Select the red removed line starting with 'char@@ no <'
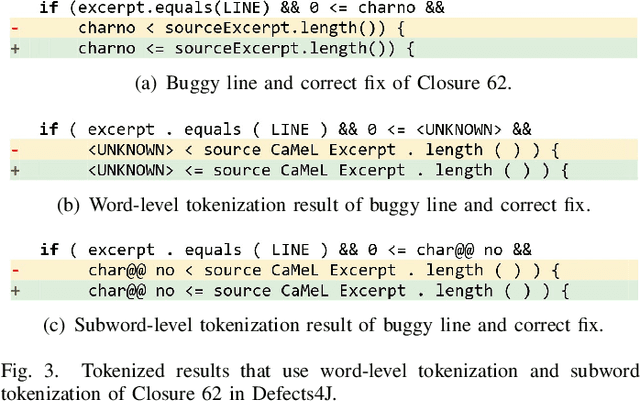The height and width of the screenshot is (402, 640). (320, 270)
